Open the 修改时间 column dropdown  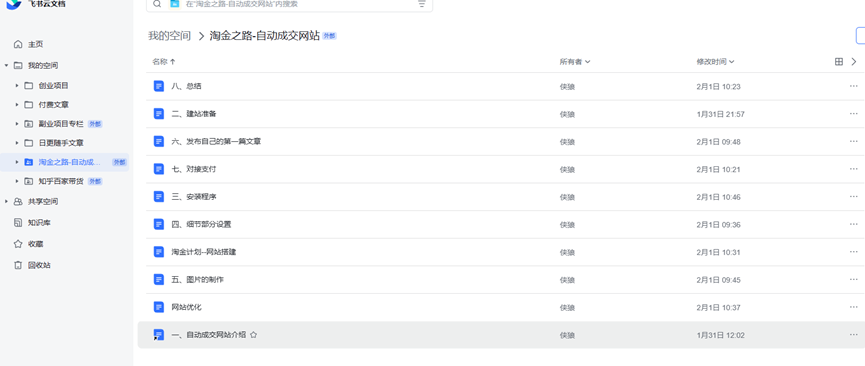(716, 62)
